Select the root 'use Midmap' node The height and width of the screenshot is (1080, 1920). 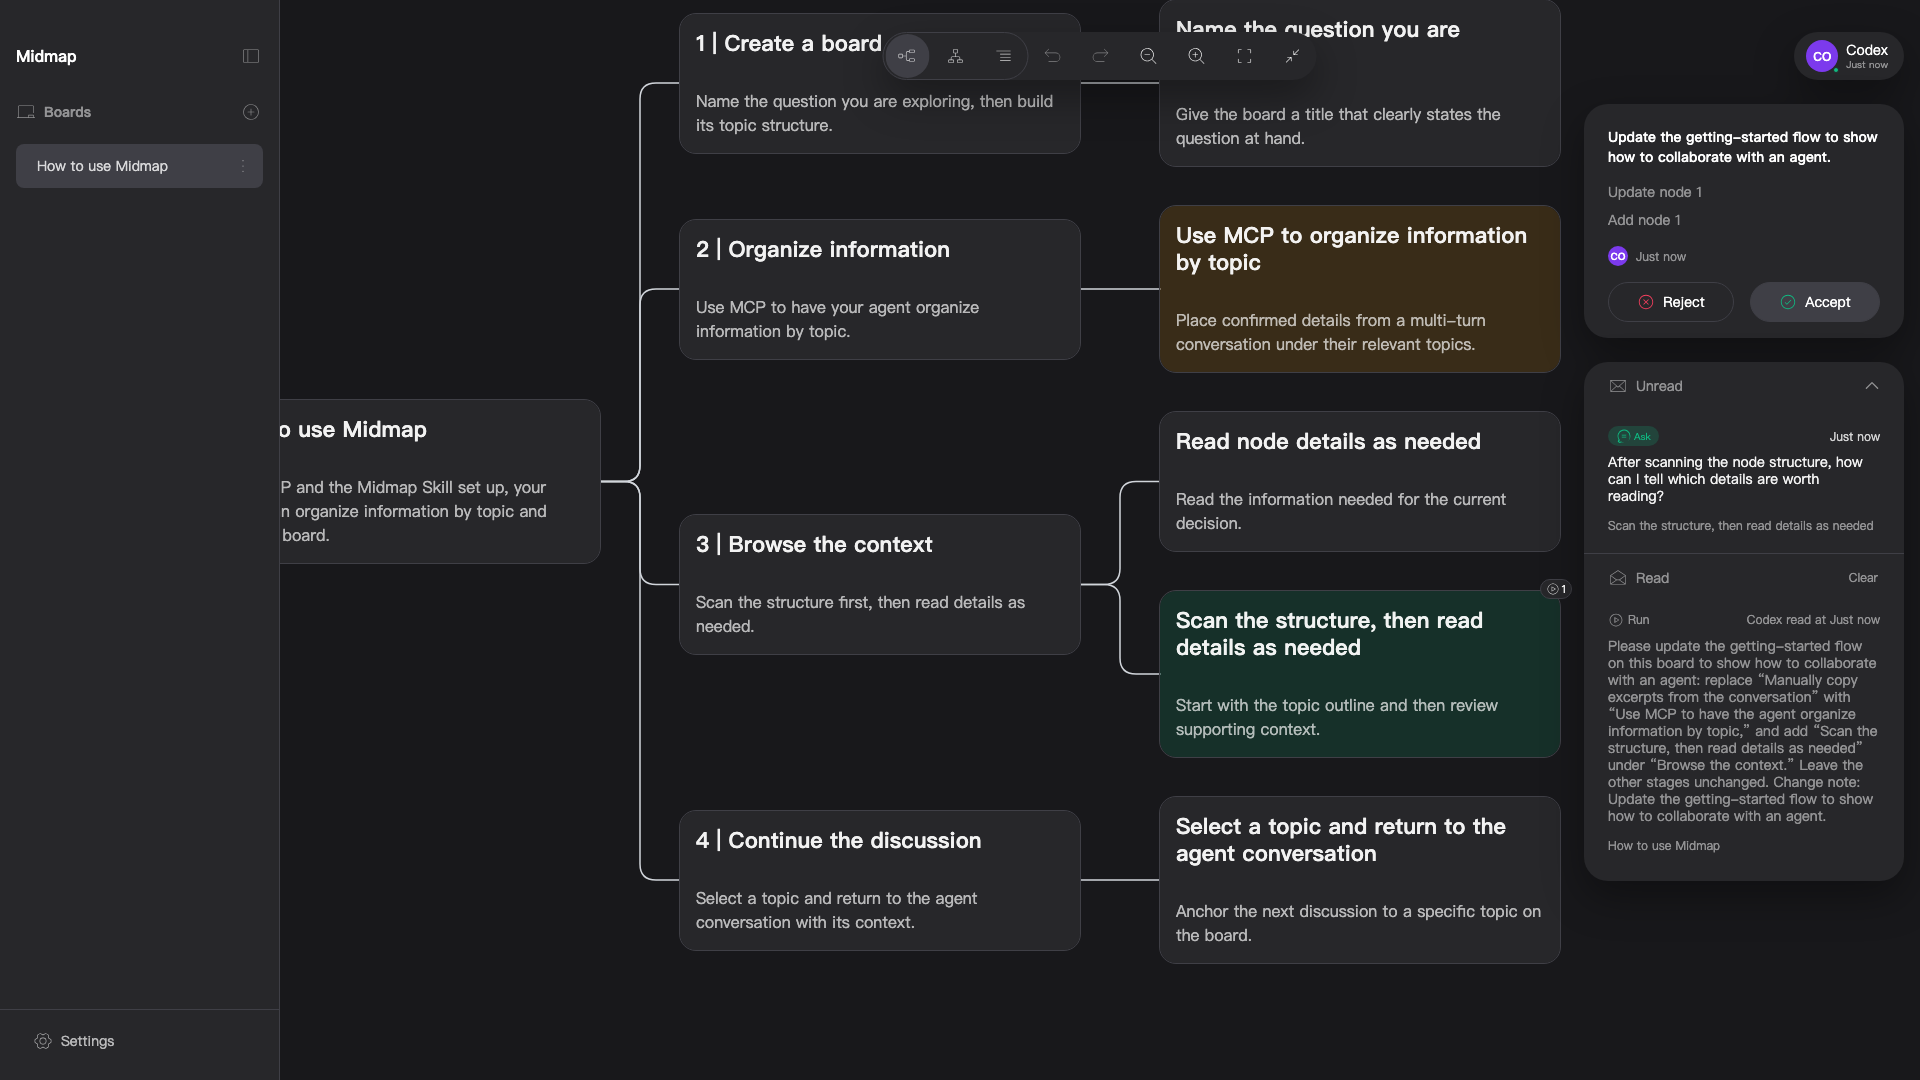pos(440,481)
